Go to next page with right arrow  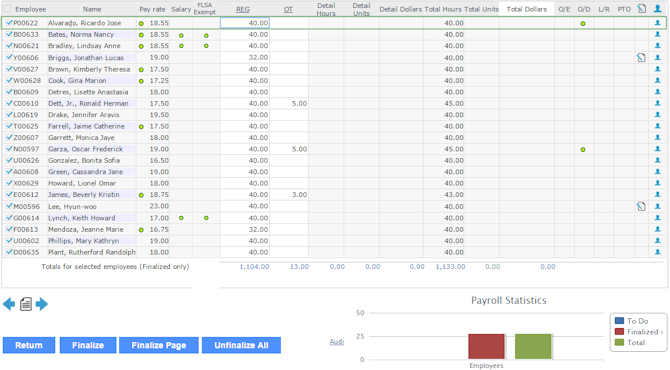41,304
